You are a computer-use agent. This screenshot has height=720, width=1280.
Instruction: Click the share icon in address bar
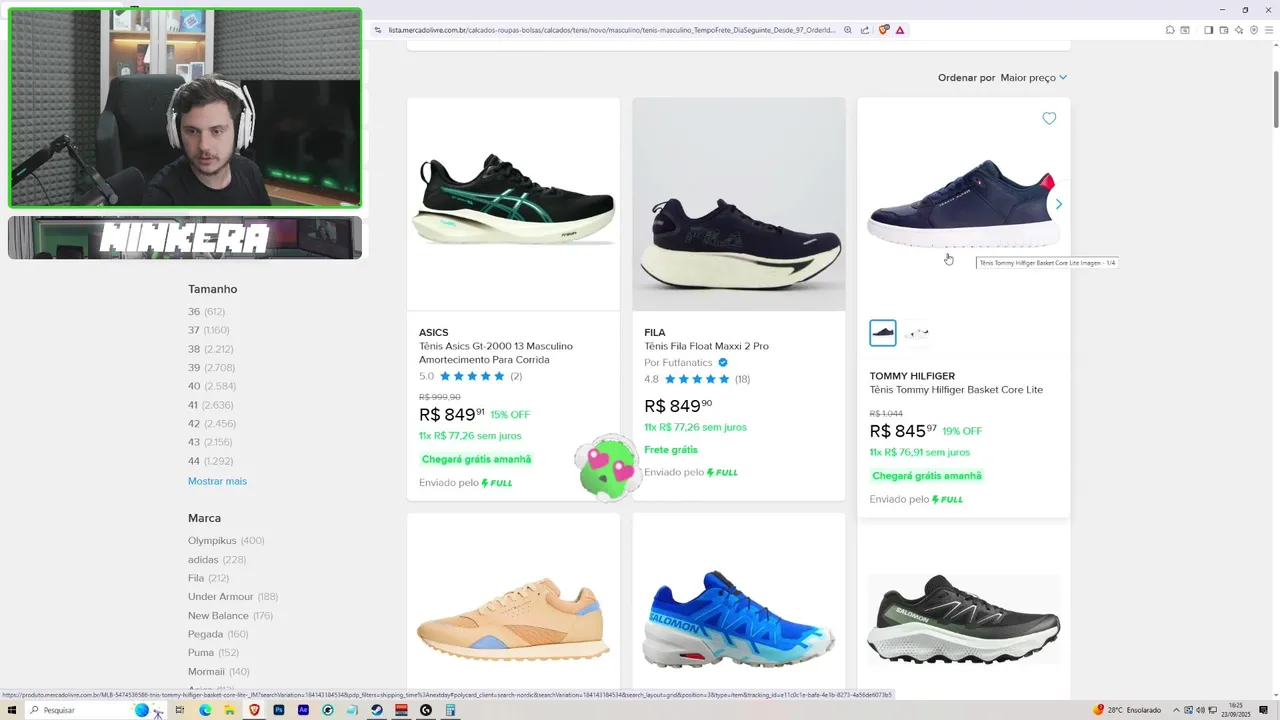coord(865,30)
